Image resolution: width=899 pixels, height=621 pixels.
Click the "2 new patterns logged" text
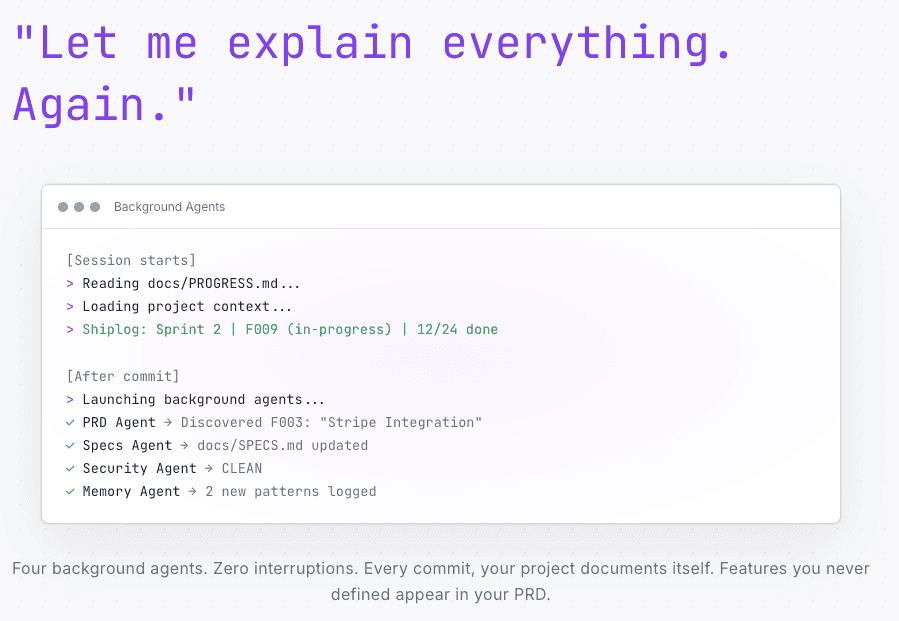click(291, 492)
